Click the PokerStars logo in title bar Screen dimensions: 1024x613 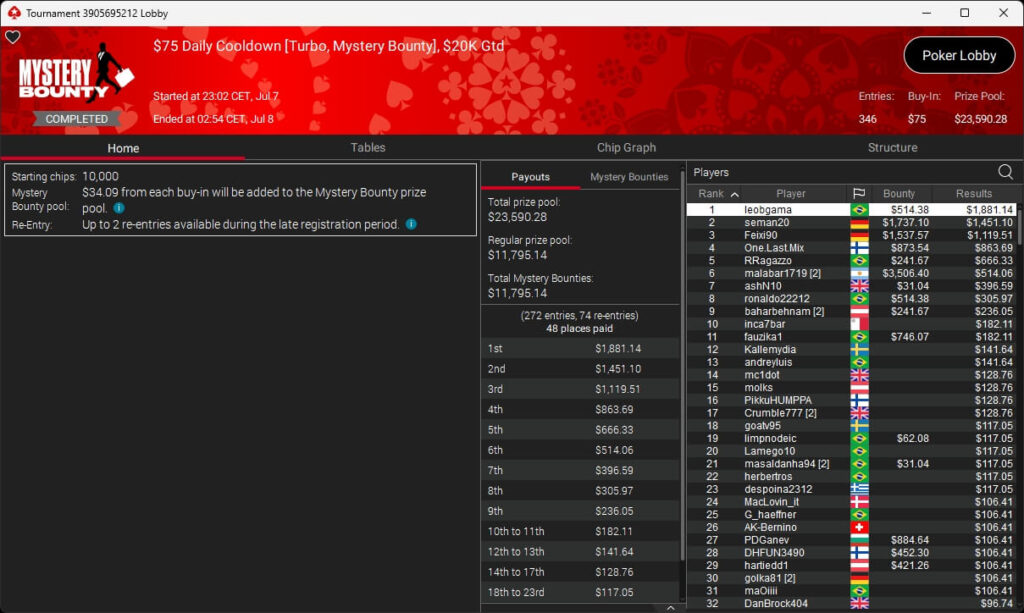(x=12, y=13)
